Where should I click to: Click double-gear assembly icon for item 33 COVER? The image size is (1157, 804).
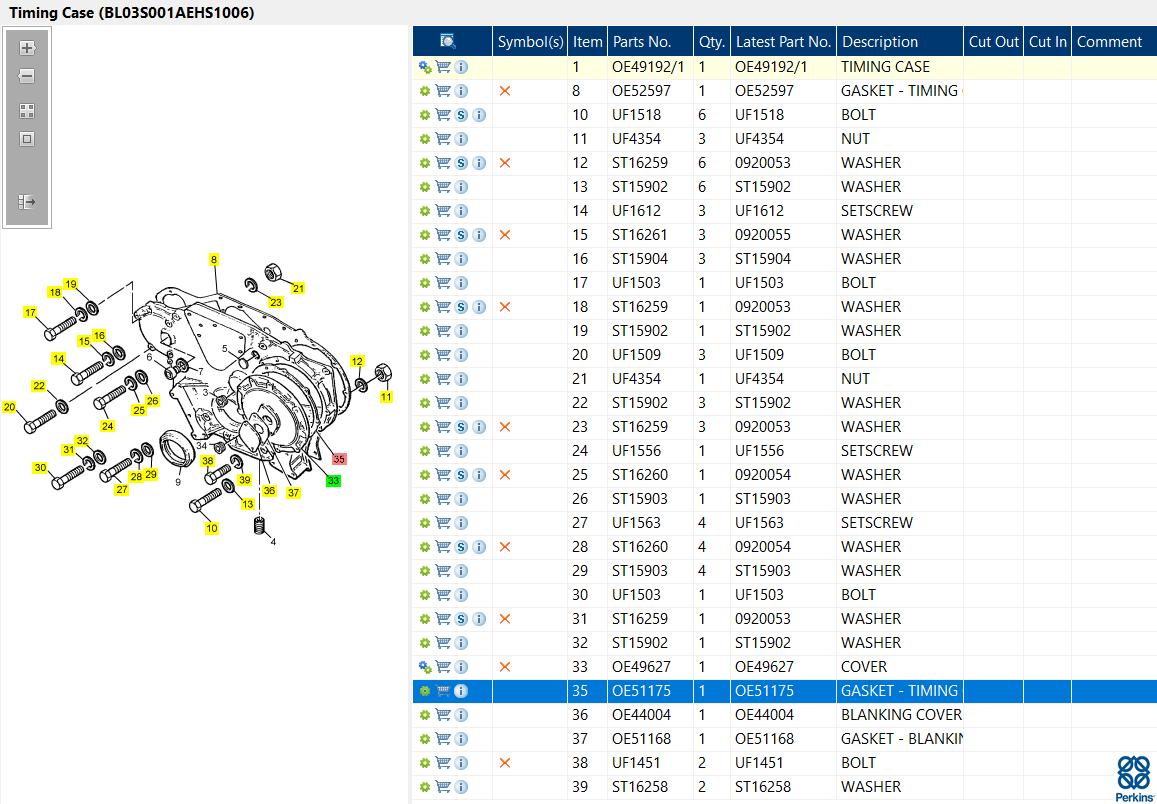(x=425, y=667)
